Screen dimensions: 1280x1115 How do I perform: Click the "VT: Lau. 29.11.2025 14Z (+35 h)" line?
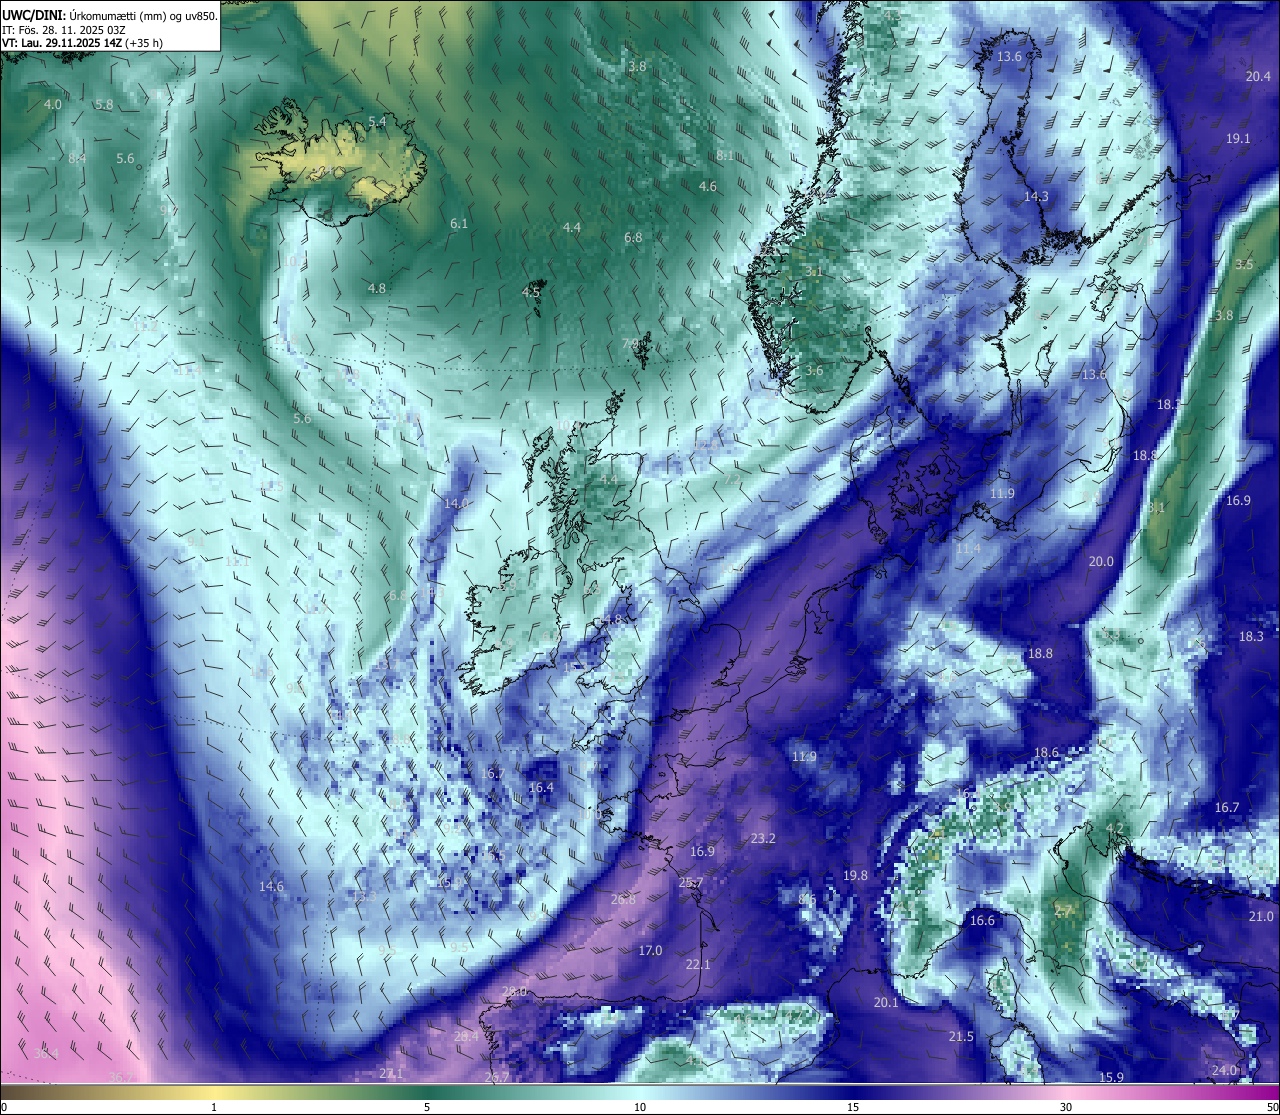pos(82,43)
